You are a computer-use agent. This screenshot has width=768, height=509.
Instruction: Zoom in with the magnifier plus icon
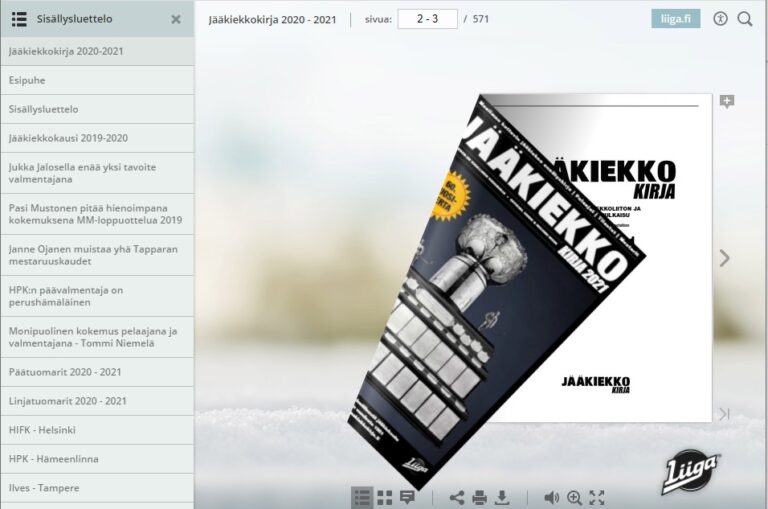[x=574, y=498]
